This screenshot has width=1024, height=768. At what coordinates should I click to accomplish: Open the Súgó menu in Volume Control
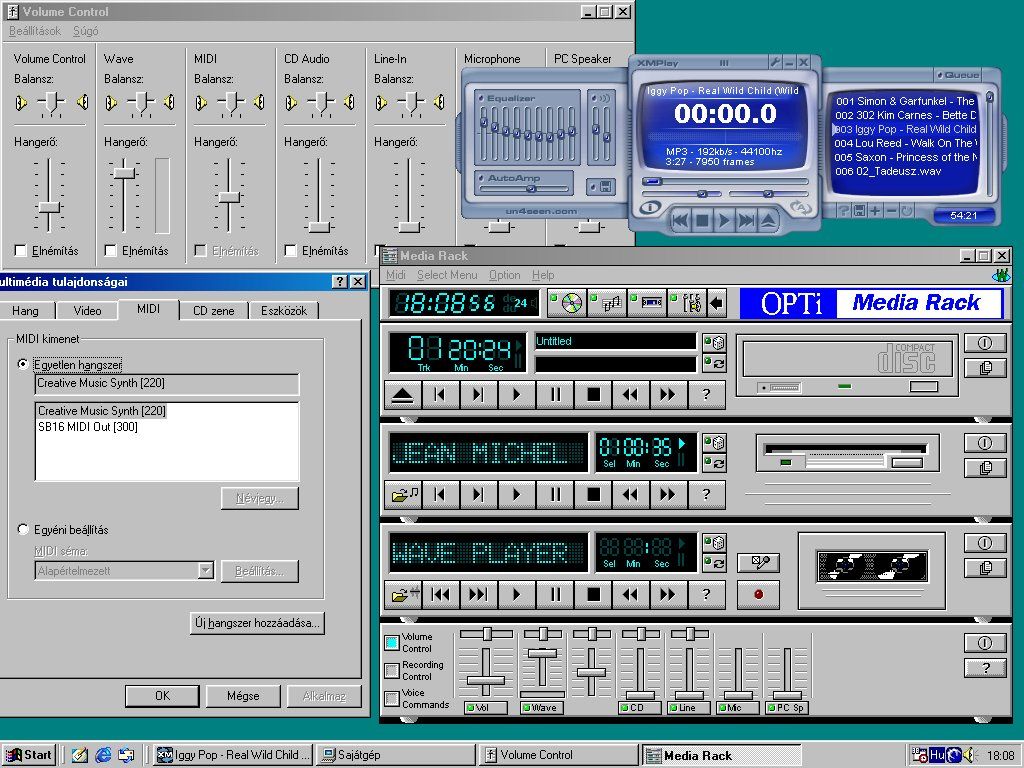pyautogui.click(x=86, y=31)
